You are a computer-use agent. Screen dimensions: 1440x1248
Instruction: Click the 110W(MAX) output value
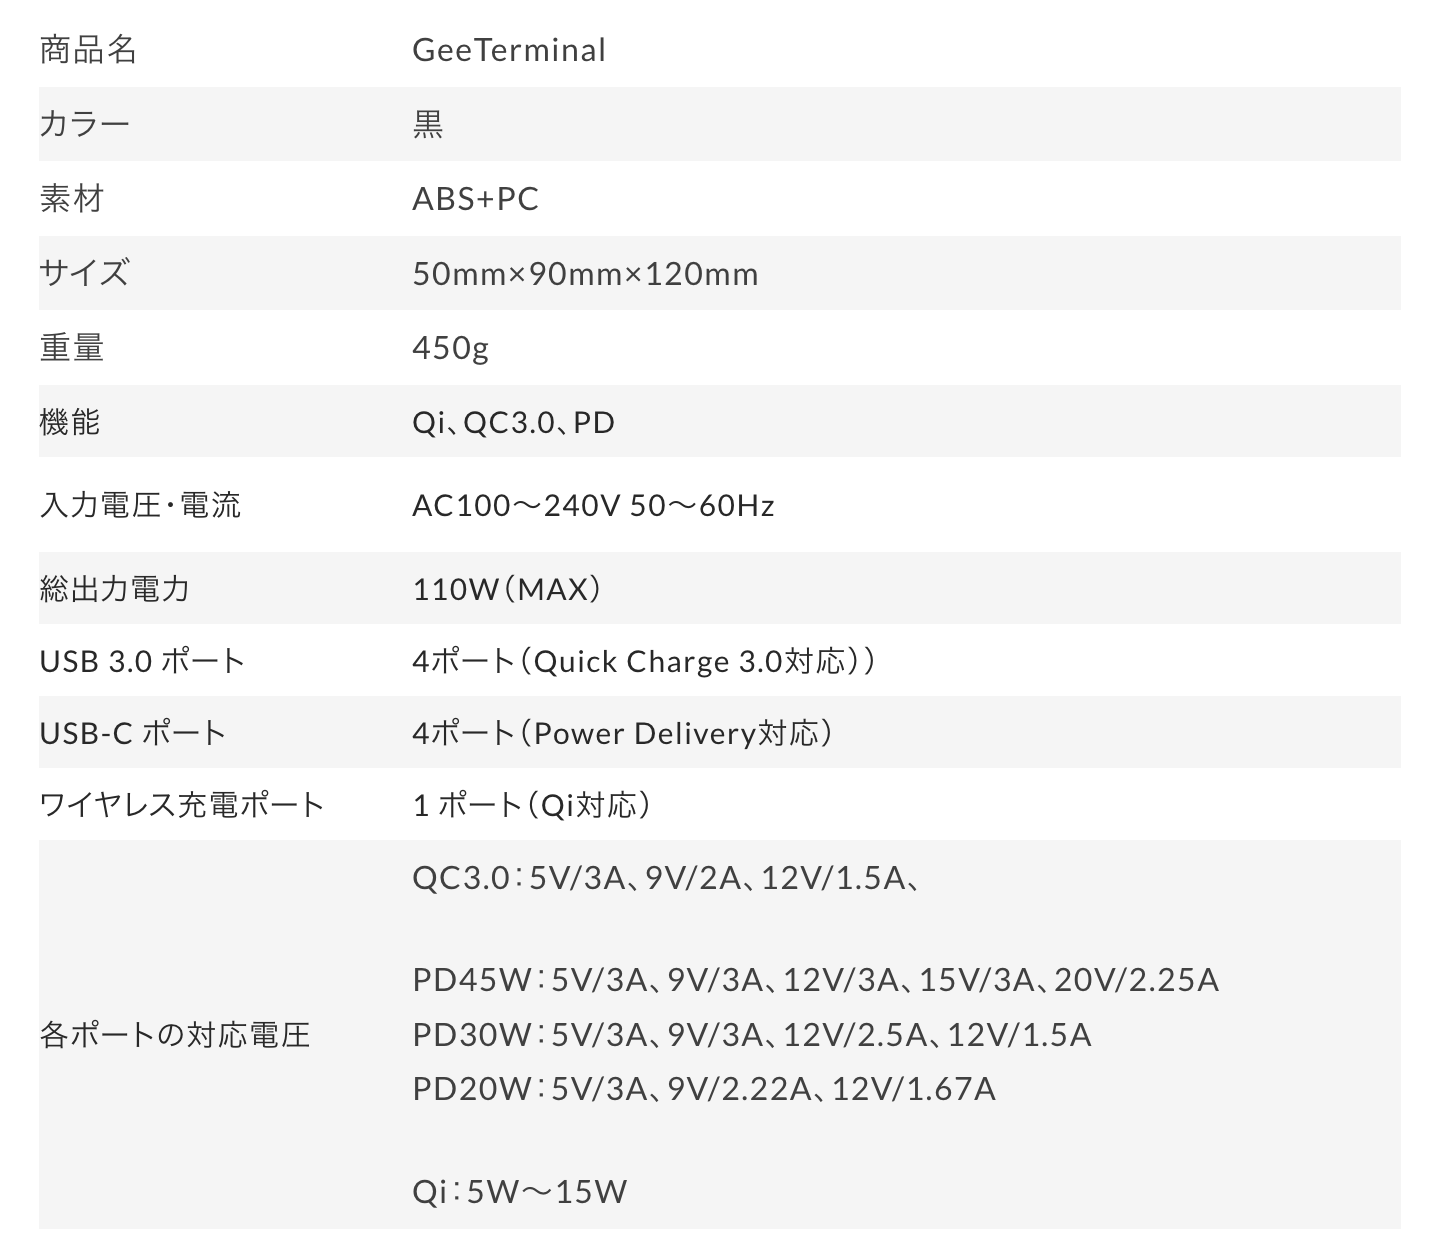tap(508, 589)
